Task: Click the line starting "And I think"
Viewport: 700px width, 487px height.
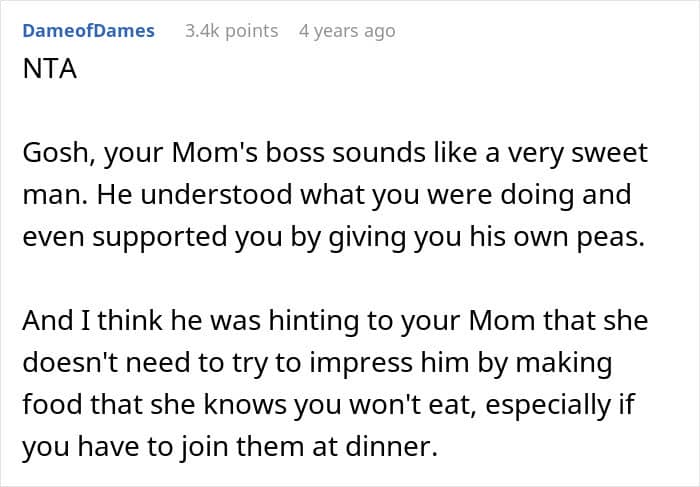Action: click(x=335, y=321)
